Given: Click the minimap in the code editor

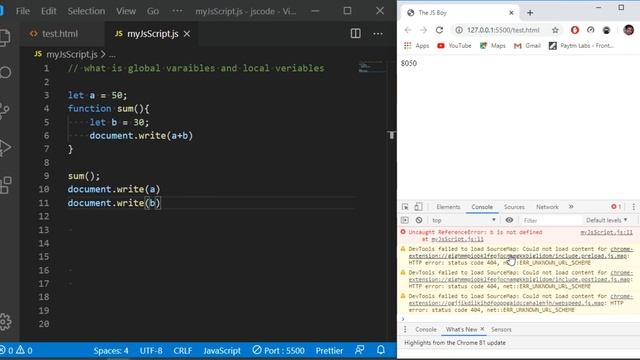Looking at the screenshot, I should tap(371, 68).
